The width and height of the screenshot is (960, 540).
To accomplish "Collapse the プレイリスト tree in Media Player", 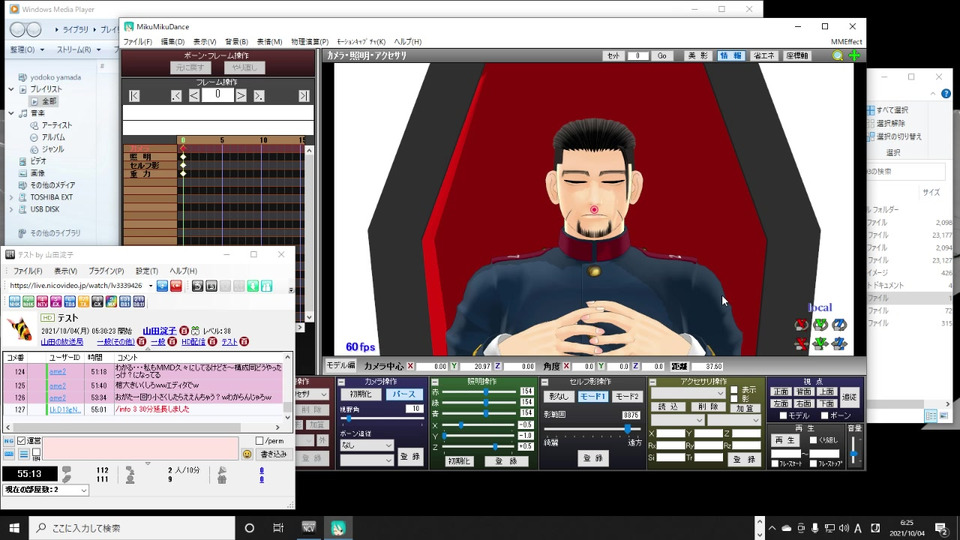I will point(11,89).
